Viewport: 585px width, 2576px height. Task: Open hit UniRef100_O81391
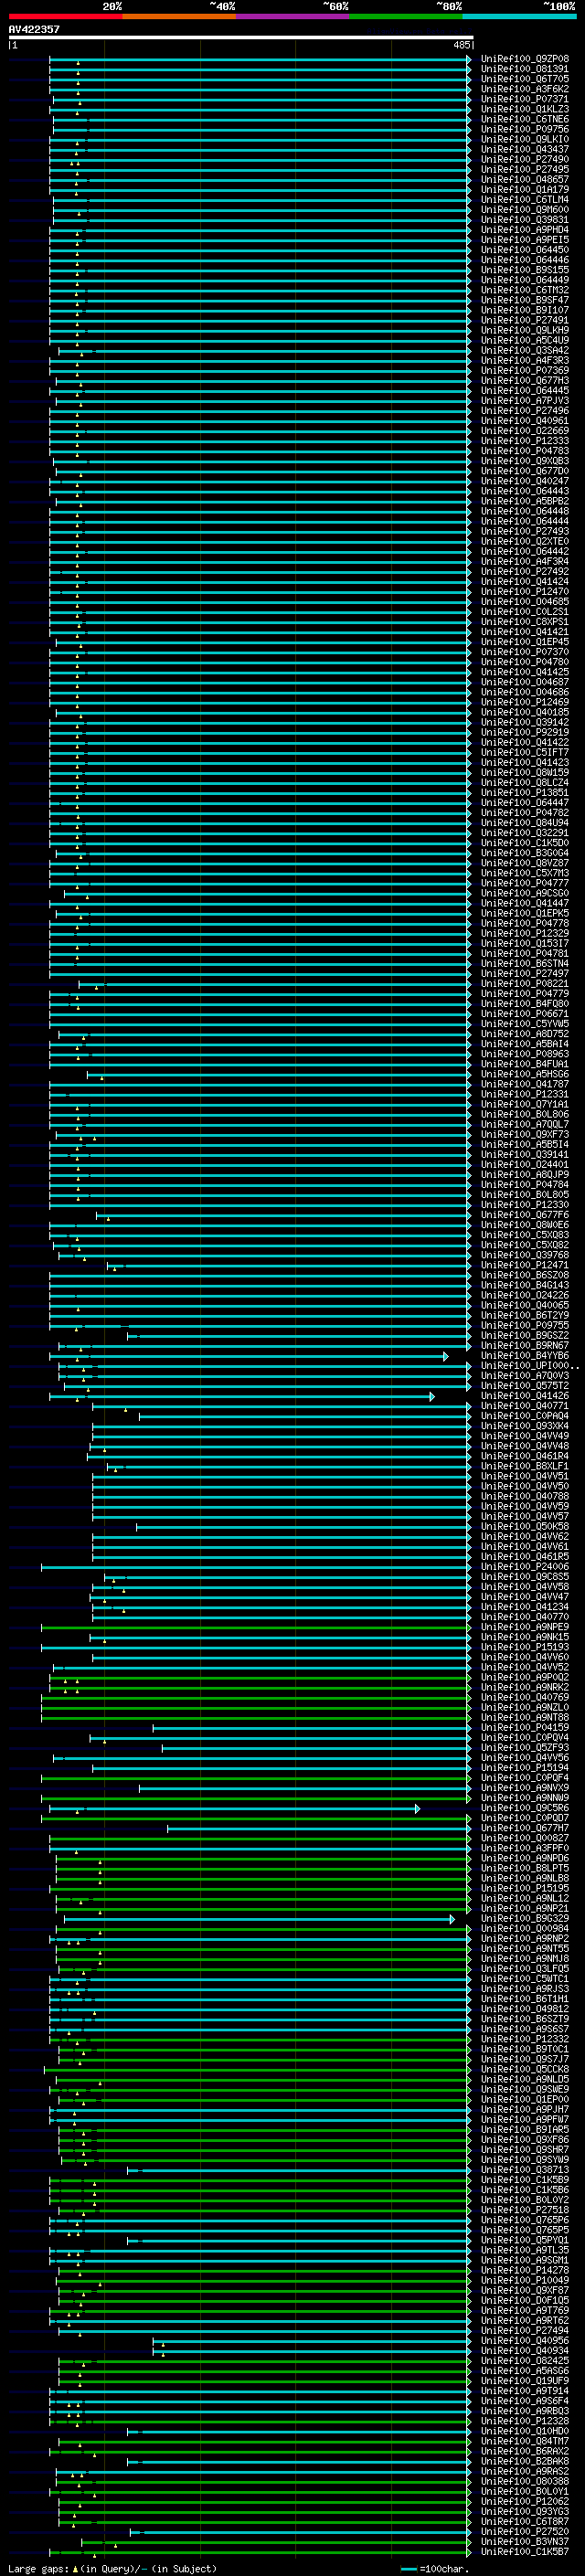pyautogui.click(x=524, y=69)
